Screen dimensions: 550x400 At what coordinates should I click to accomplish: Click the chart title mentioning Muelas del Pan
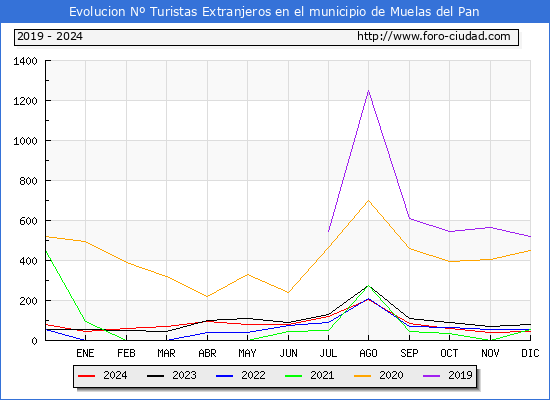pyautogui.click(x=274, y=12)
